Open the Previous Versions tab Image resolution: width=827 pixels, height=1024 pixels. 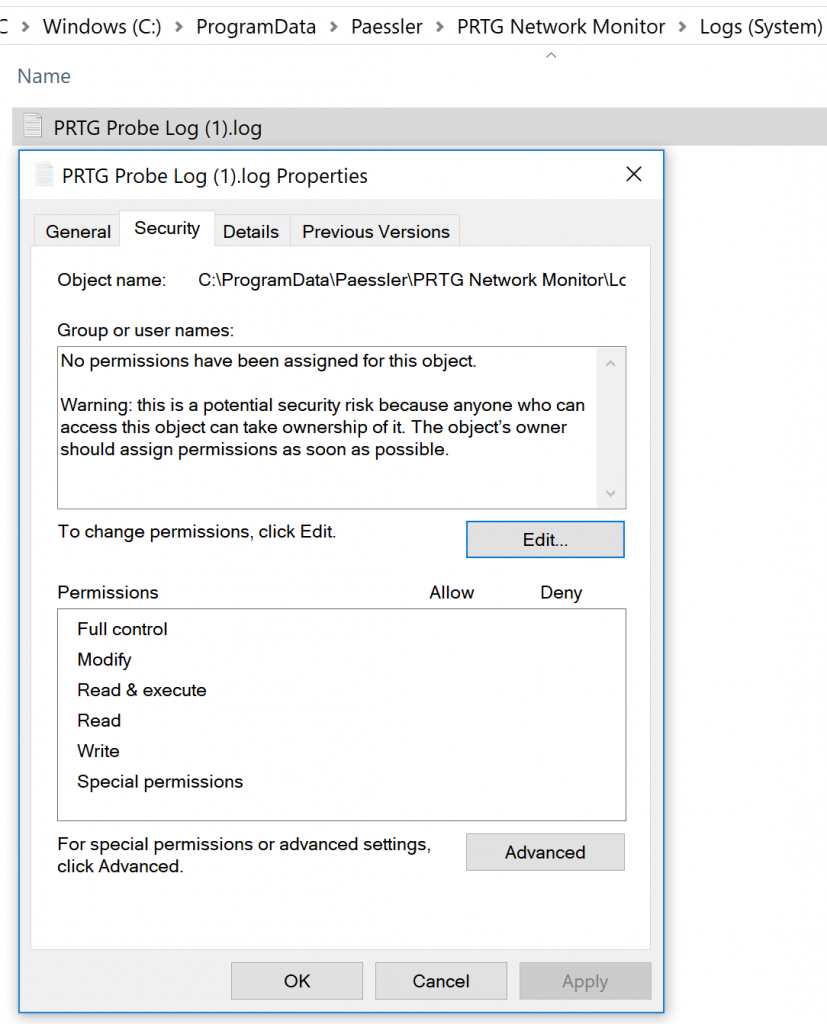click(x=376, y=231)
